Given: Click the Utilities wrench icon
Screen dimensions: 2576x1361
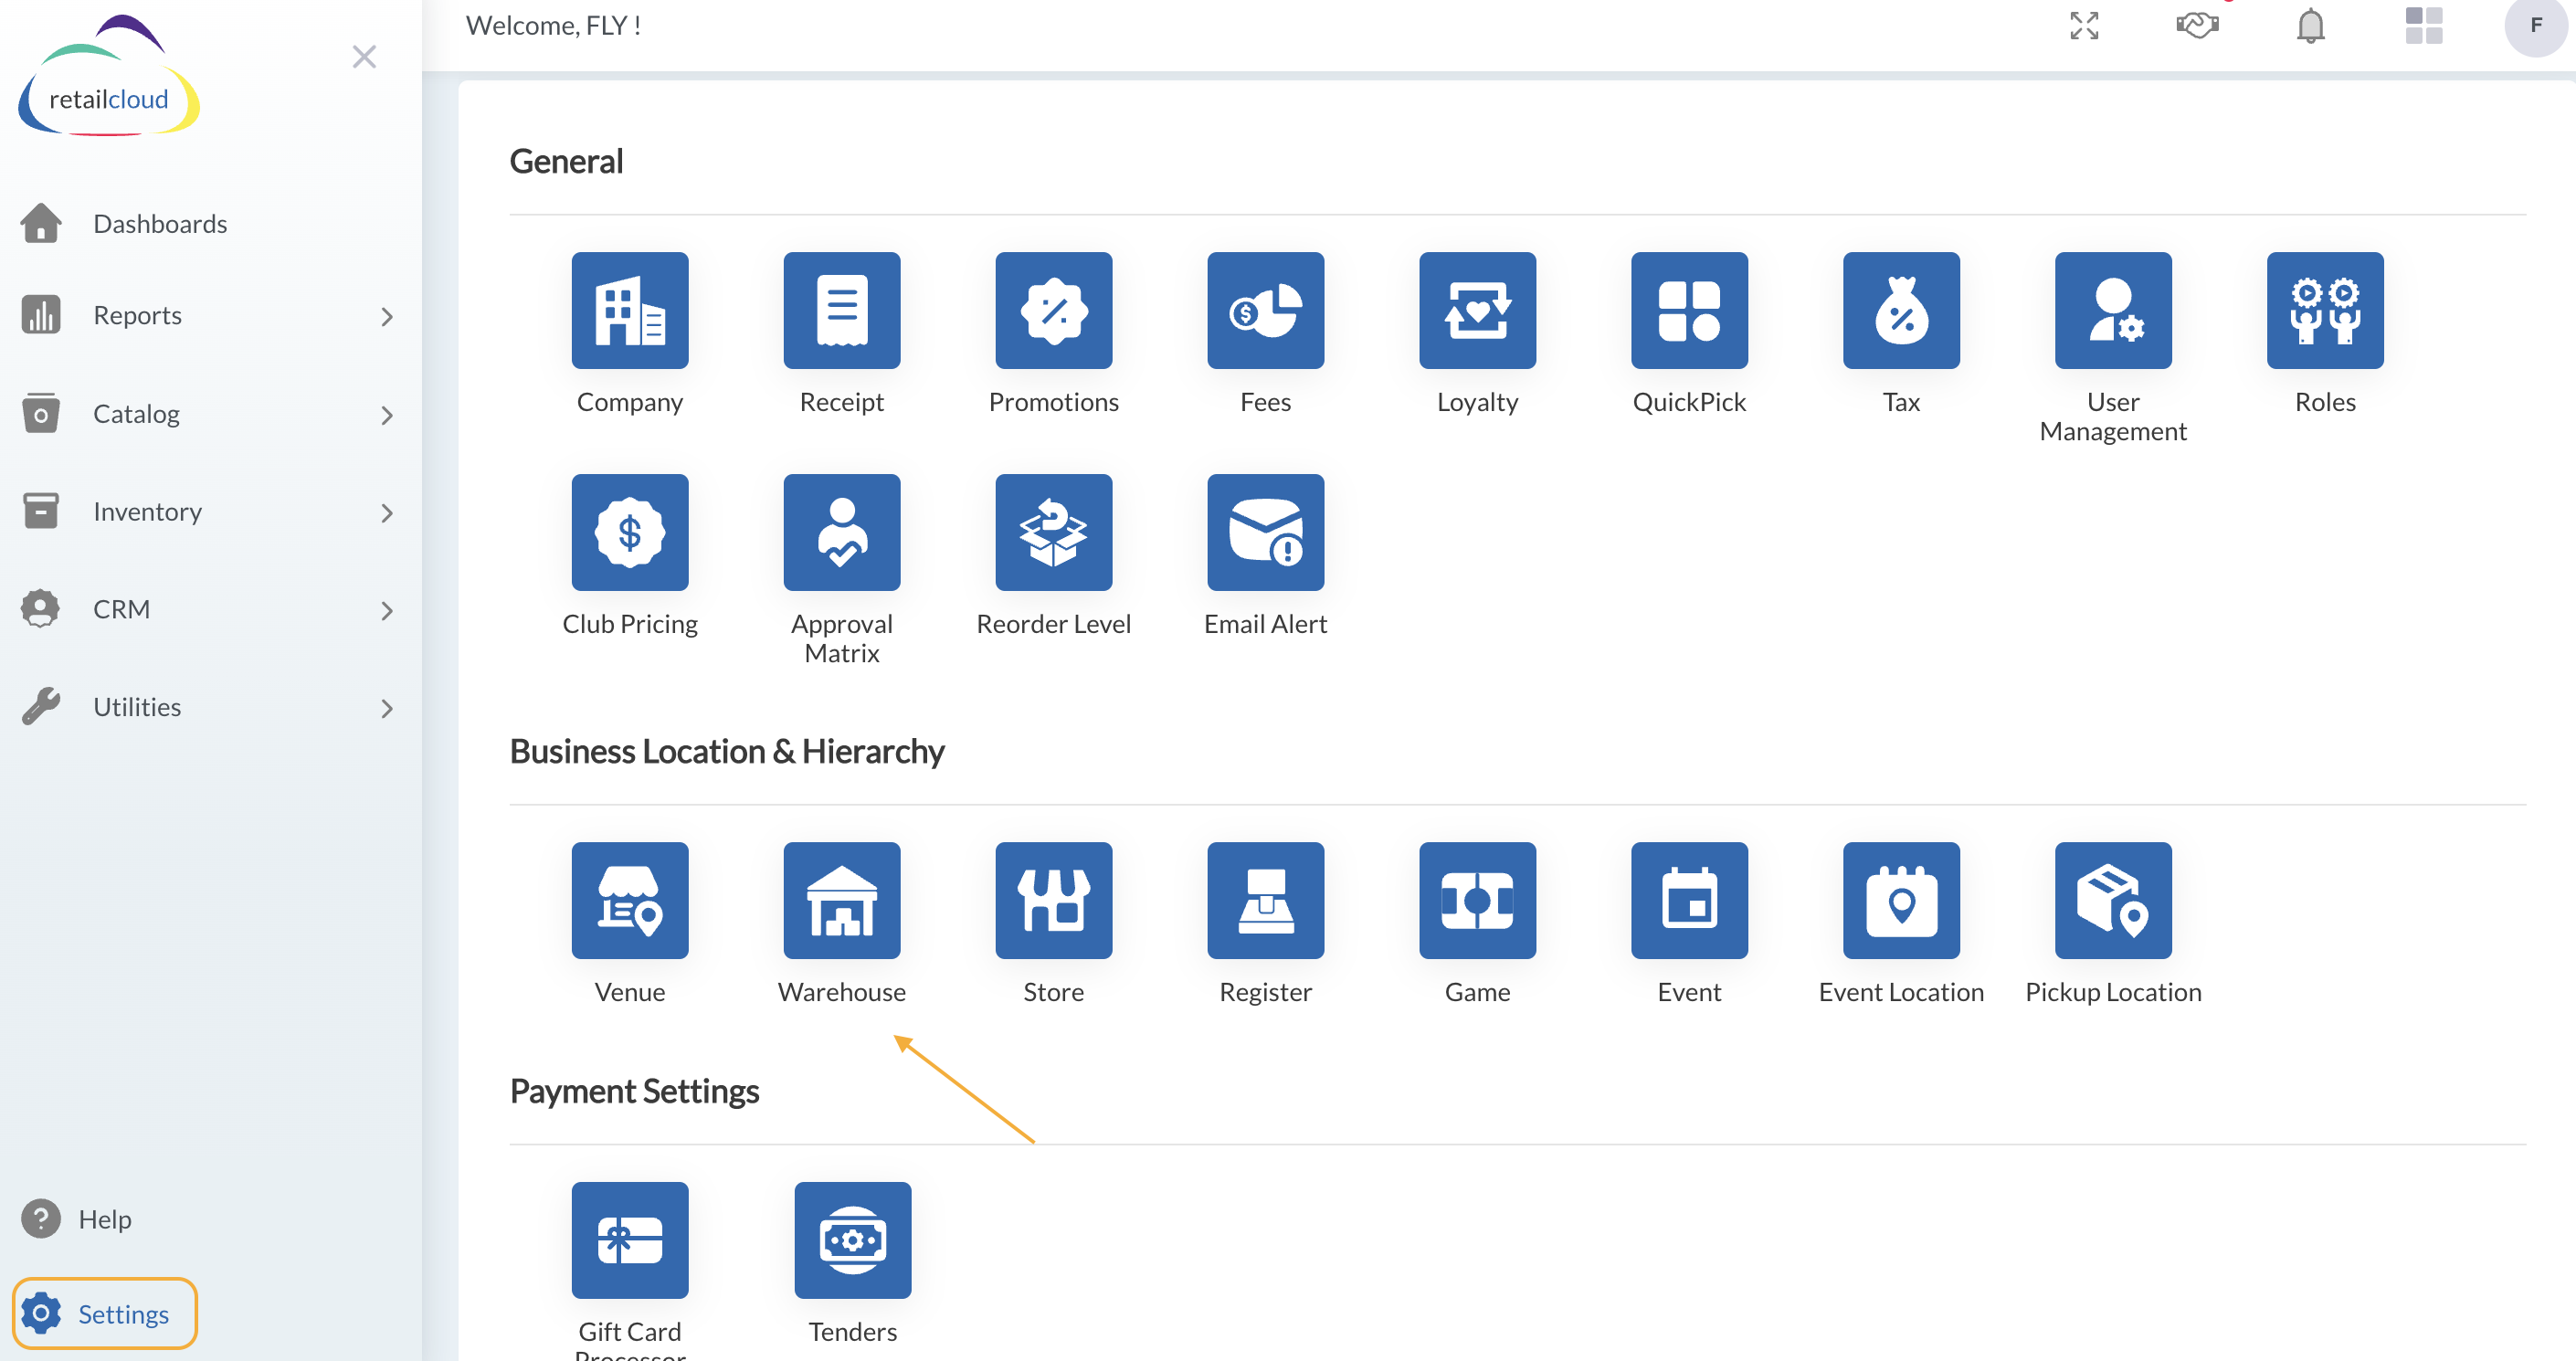Looking at the screenshot, I should pyautogui.click(x=41, y=706).
